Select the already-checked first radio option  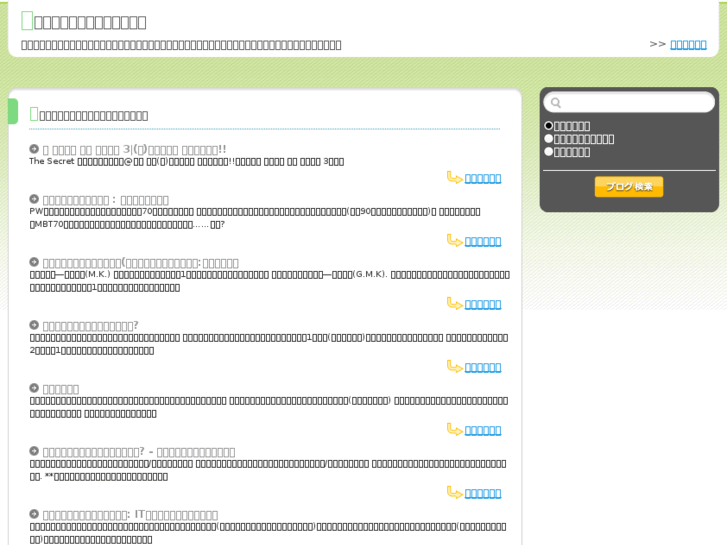coord(548,126)
